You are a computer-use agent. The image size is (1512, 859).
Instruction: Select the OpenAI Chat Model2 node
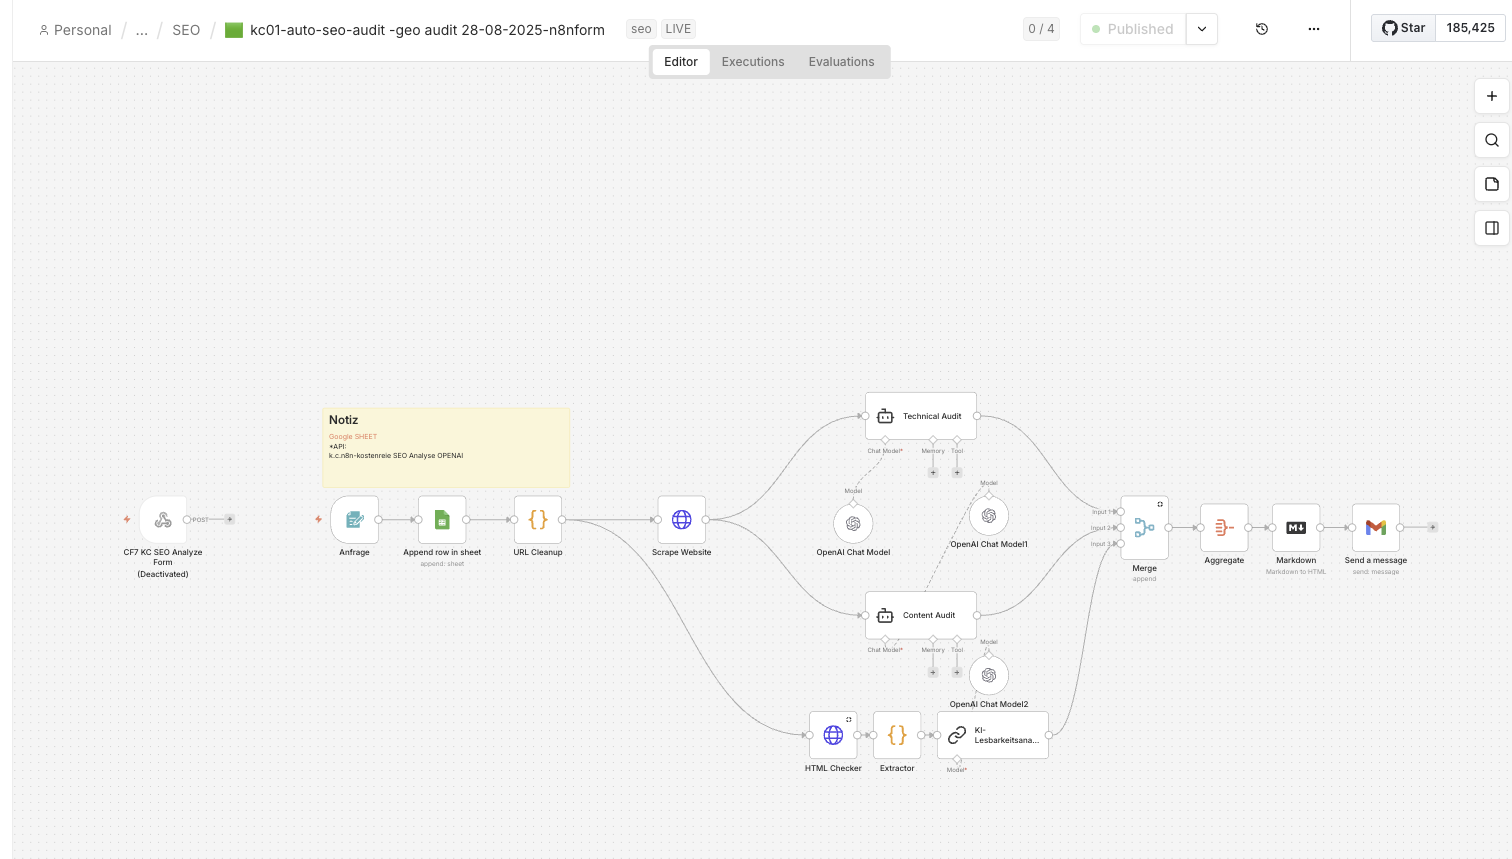[x=989, y=675]
